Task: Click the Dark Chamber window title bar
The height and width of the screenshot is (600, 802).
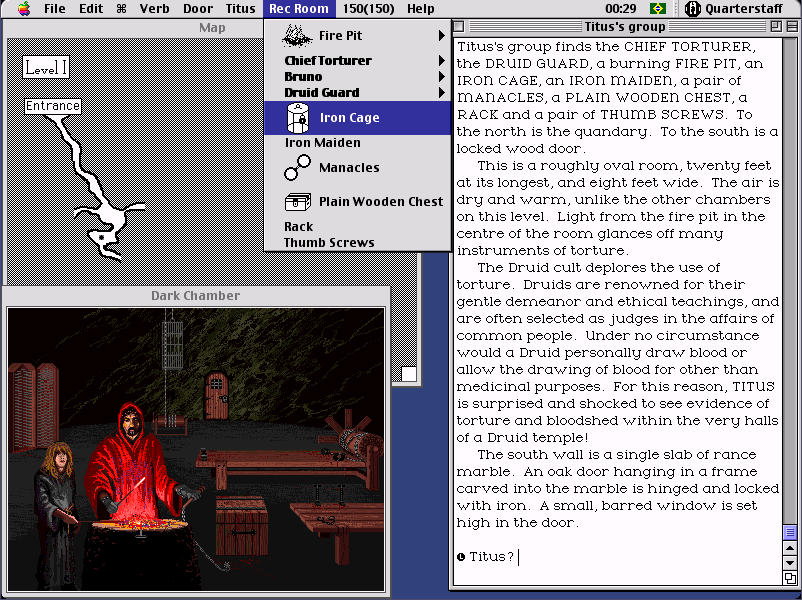Action: (195, 296)
